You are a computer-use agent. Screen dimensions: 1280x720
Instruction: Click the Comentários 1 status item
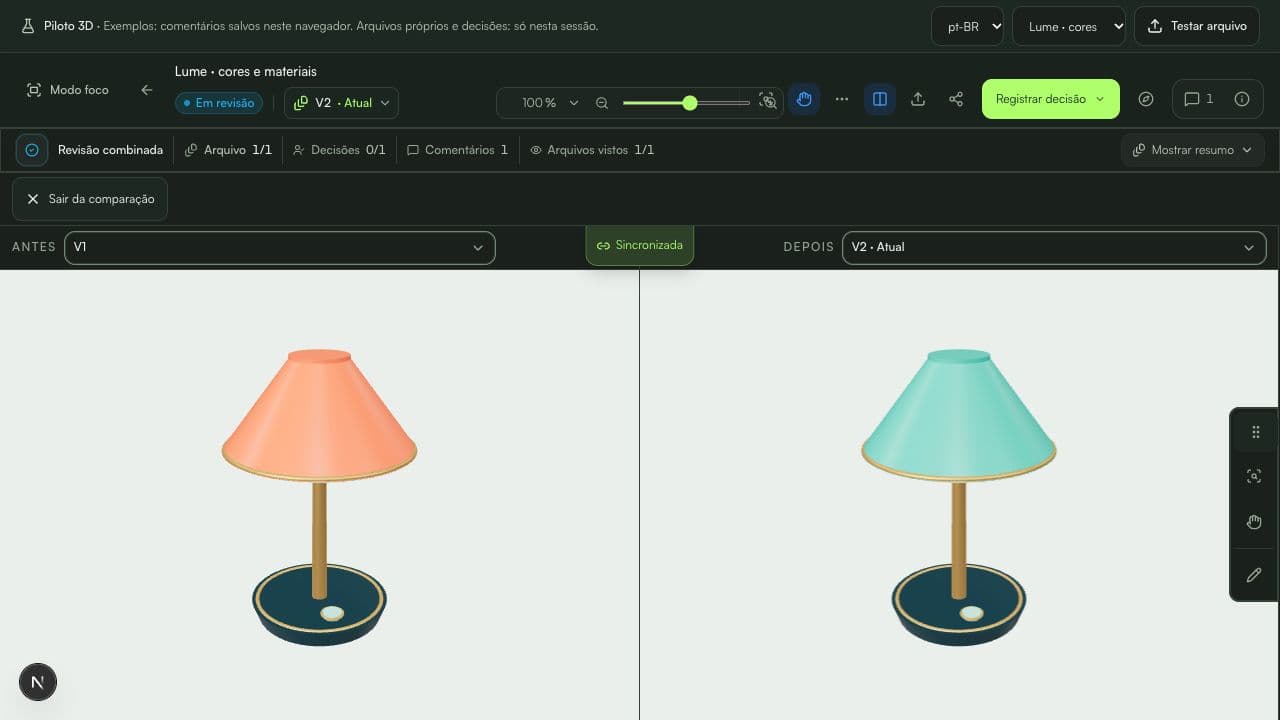coord(457,150)
